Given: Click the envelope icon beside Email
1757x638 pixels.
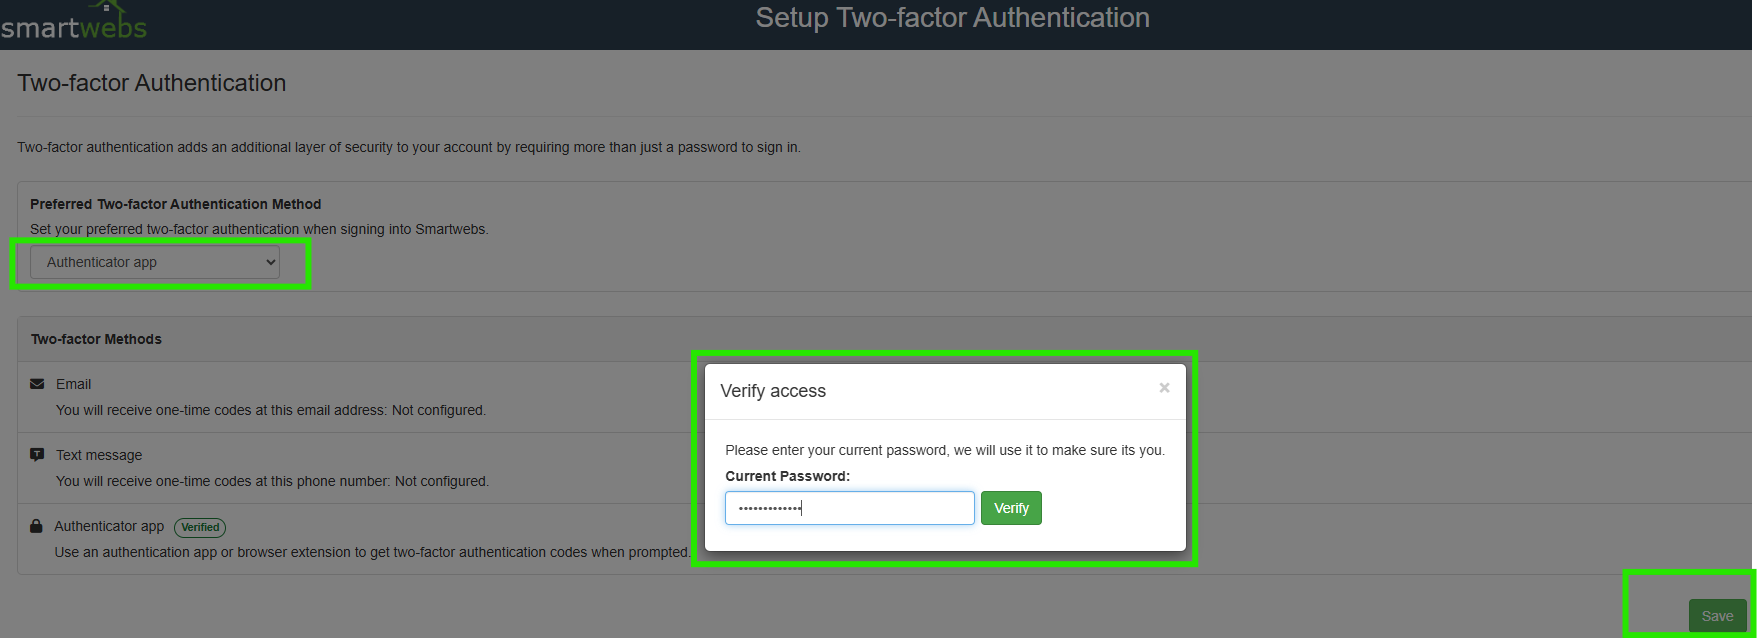Looking at the screenshot, I should 37,384.
